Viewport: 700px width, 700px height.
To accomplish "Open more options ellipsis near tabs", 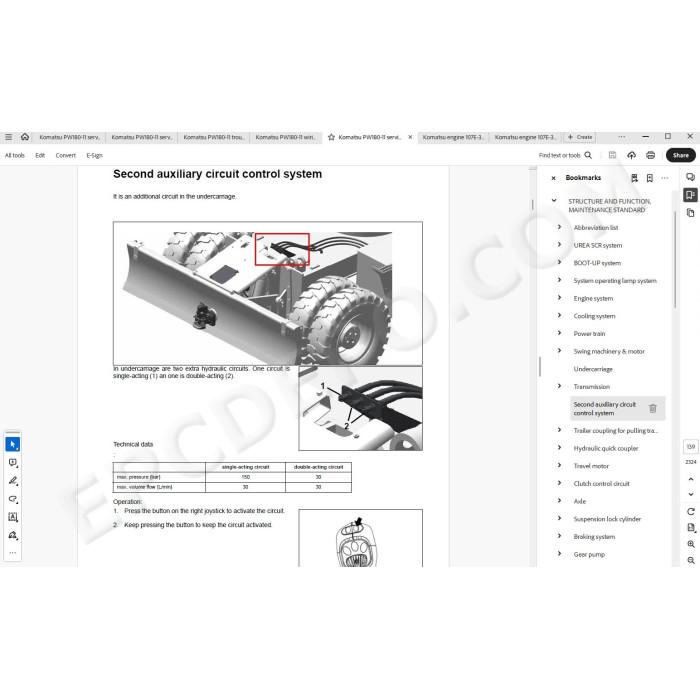I will coord(621,137).
